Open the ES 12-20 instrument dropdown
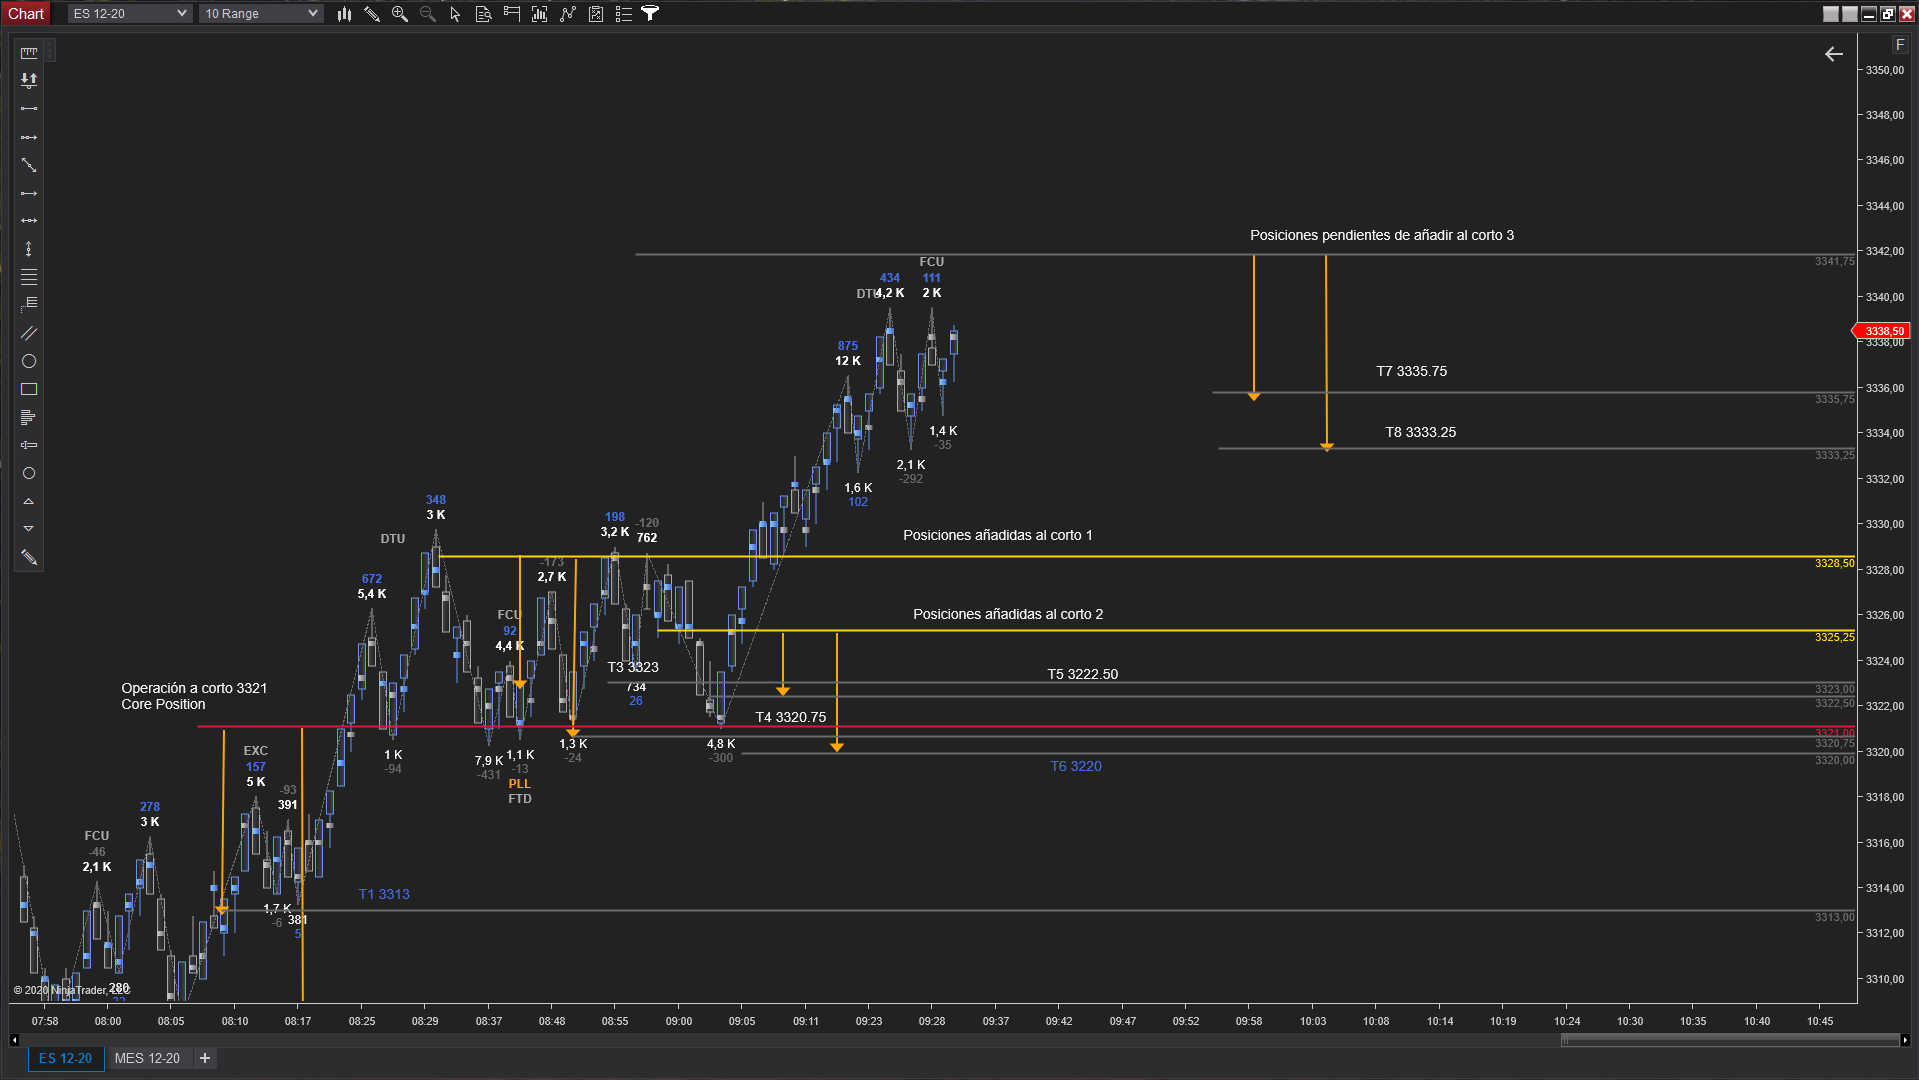This screenshot has width=1919, height=1080. point(129,14)
